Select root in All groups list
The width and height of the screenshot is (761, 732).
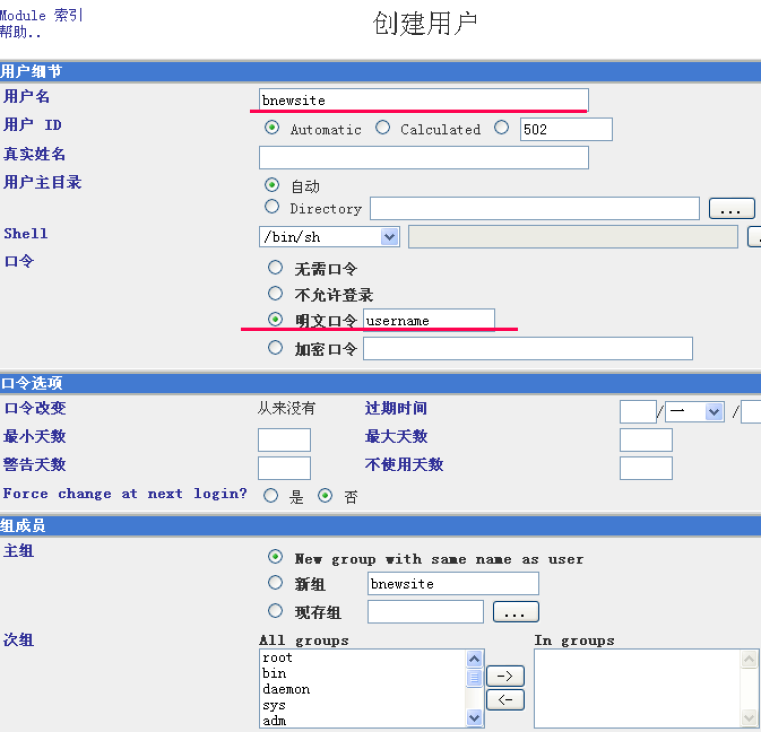tap(278, 658)
